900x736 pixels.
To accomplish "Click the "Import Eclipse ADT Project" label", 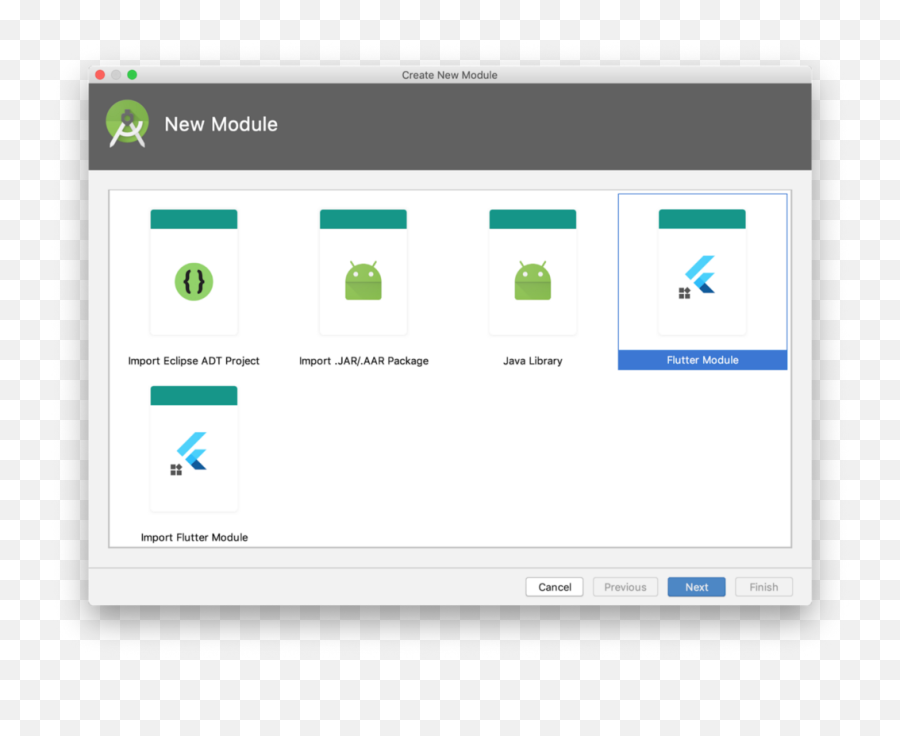I will click(193, 361).
